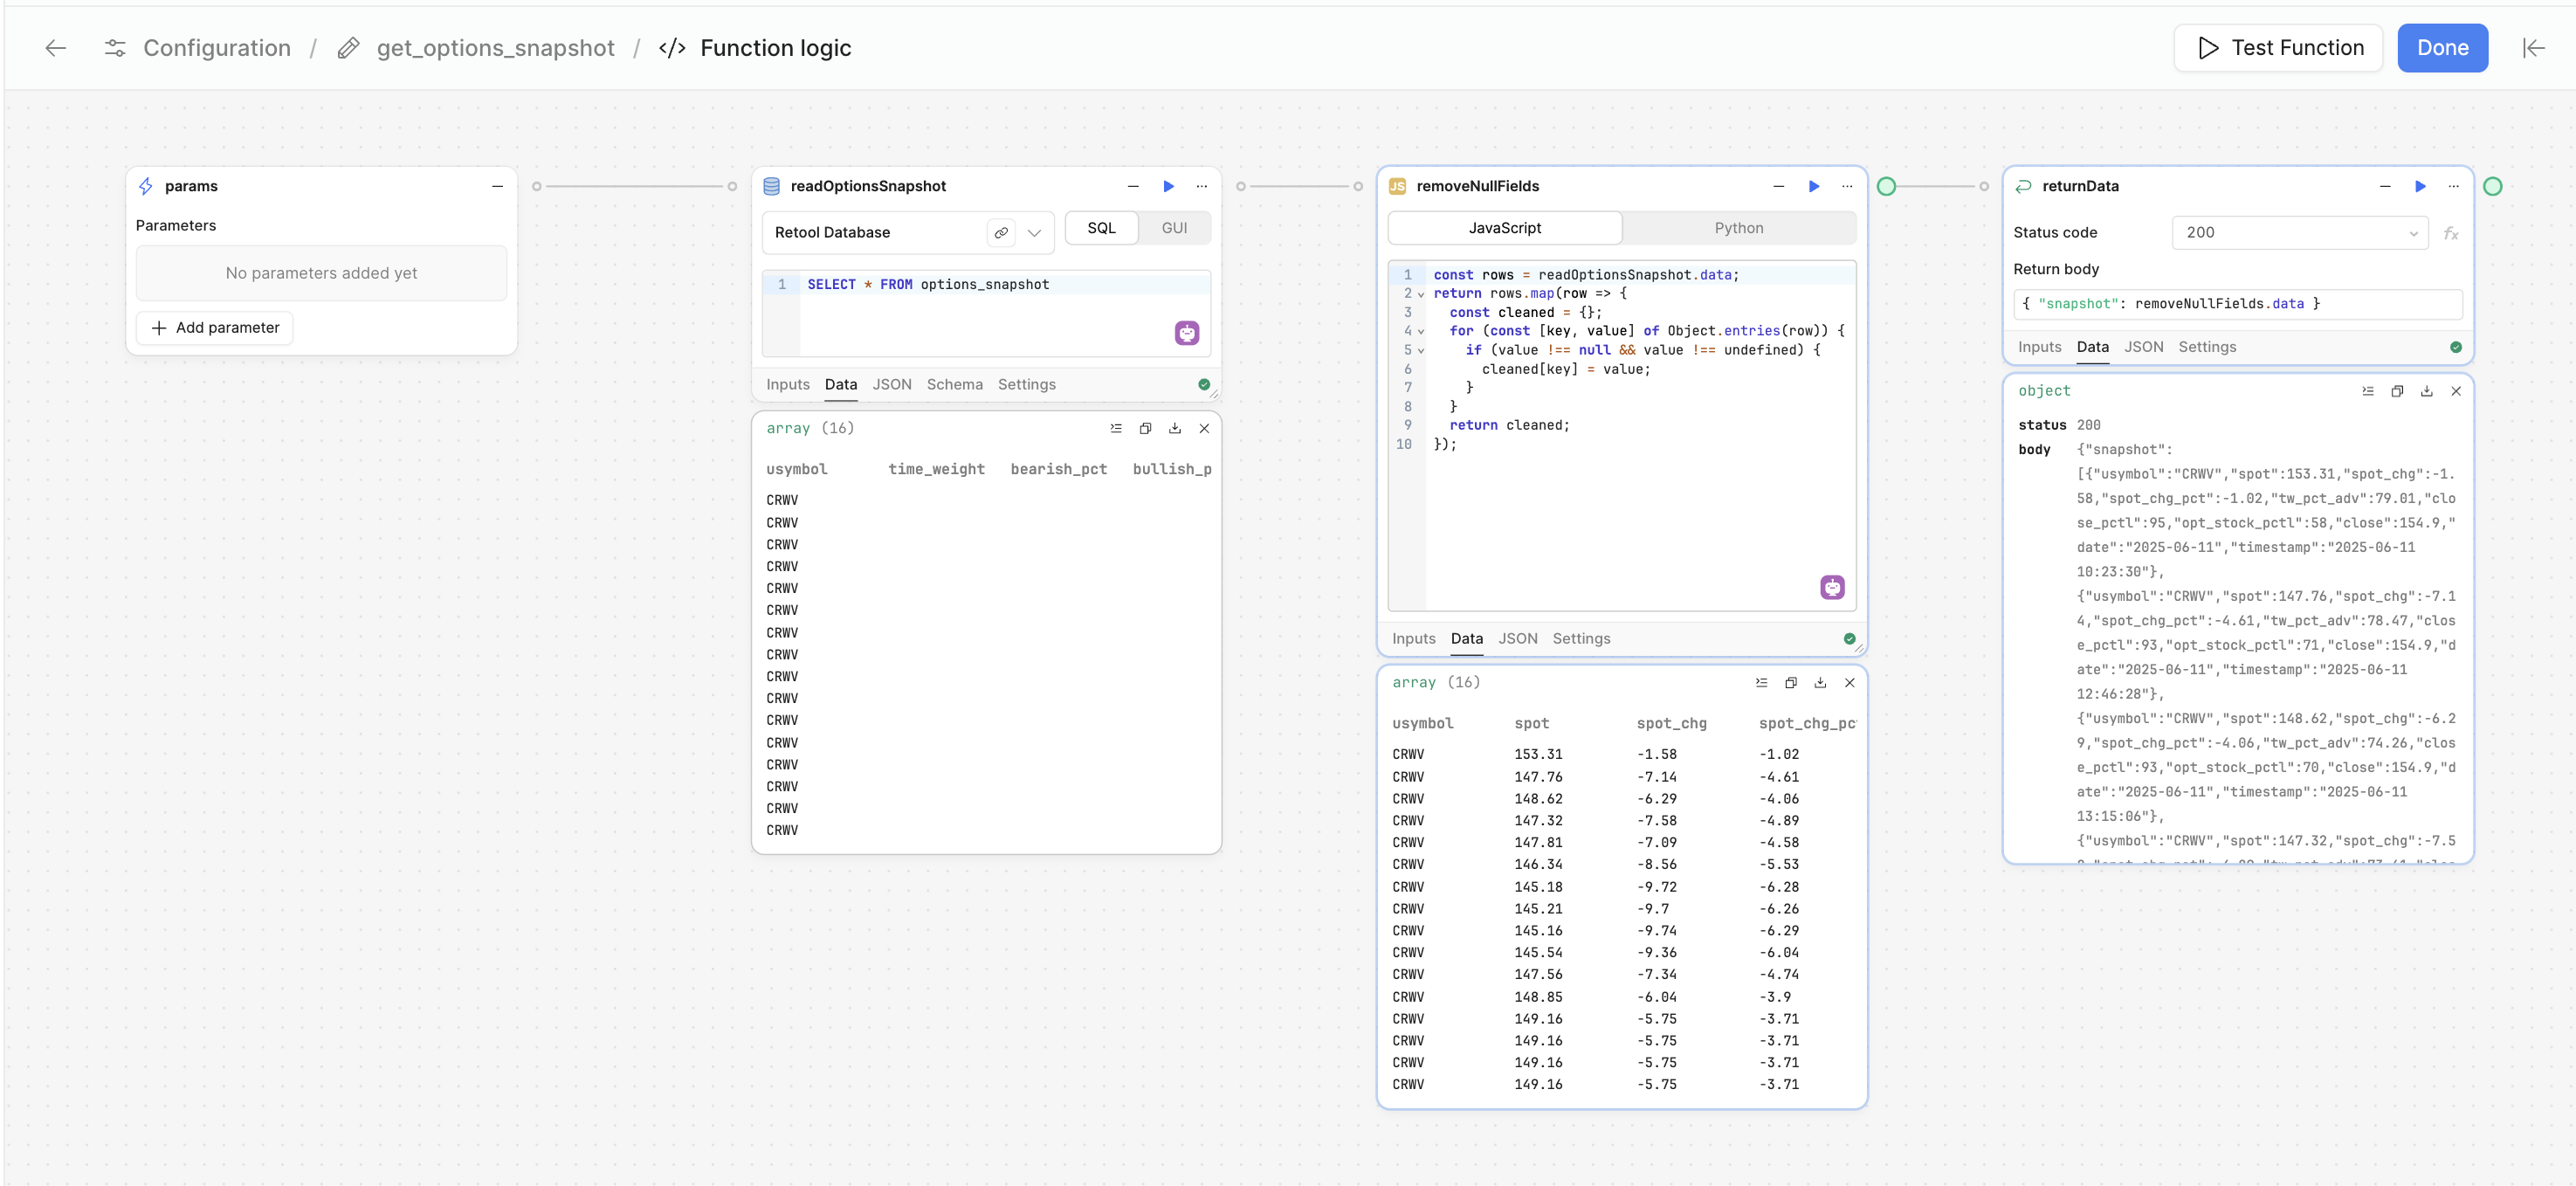Open JSON tab of returnData
This screenshot has height=1186, width=2576.
[x=2143, y=347]
